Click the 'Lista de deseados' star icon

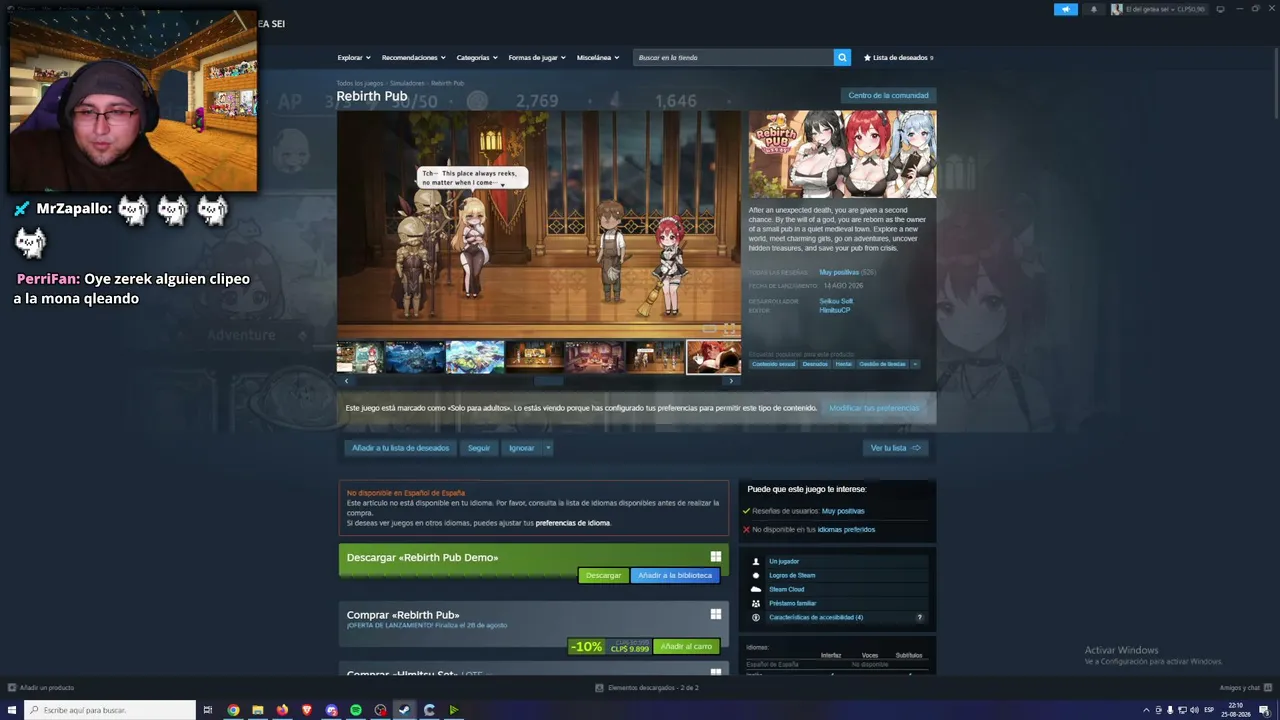click(867, 58)
